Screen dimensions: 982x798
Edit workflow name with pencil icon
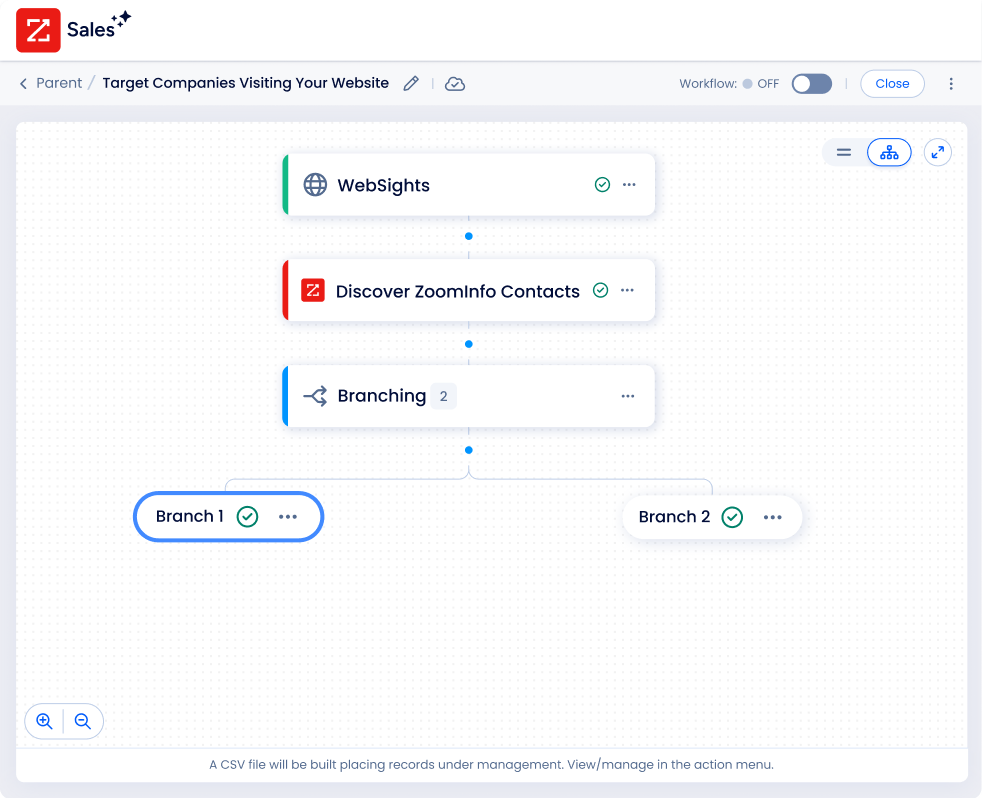click(411, 83)
